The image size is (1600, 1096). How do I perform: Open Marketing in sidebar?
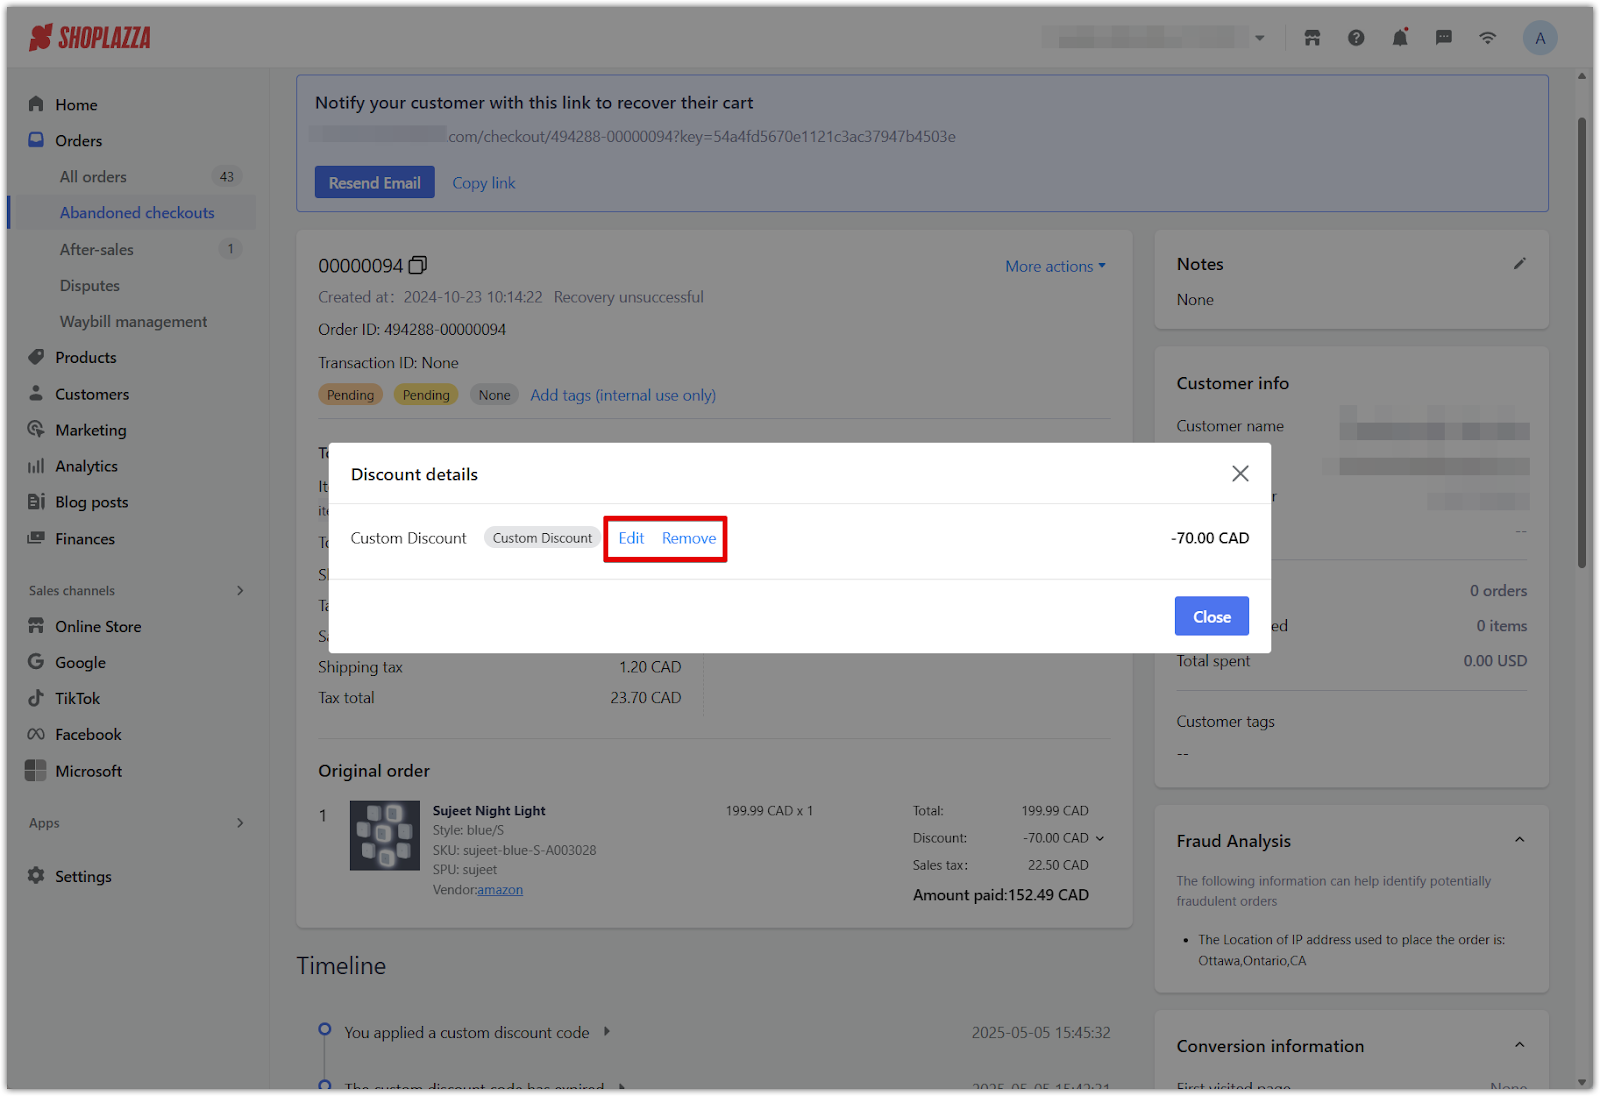pyautogui.click(x=90, y=431)
